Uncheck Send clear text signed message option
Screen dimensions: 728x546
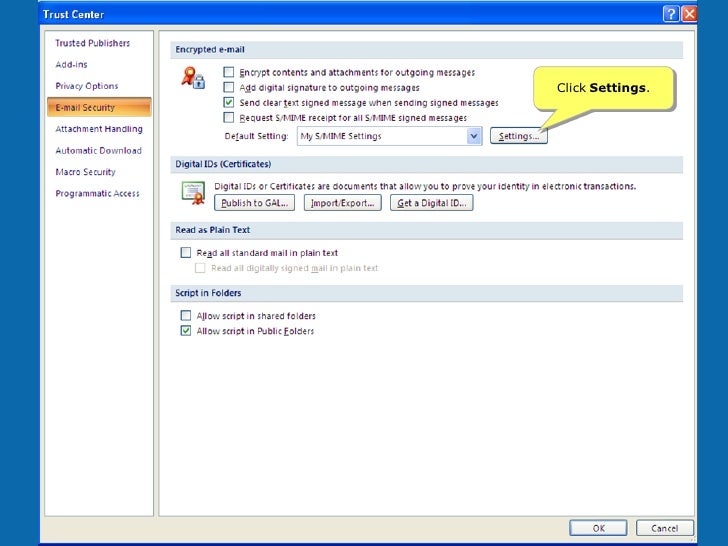[x=228, y=102]
